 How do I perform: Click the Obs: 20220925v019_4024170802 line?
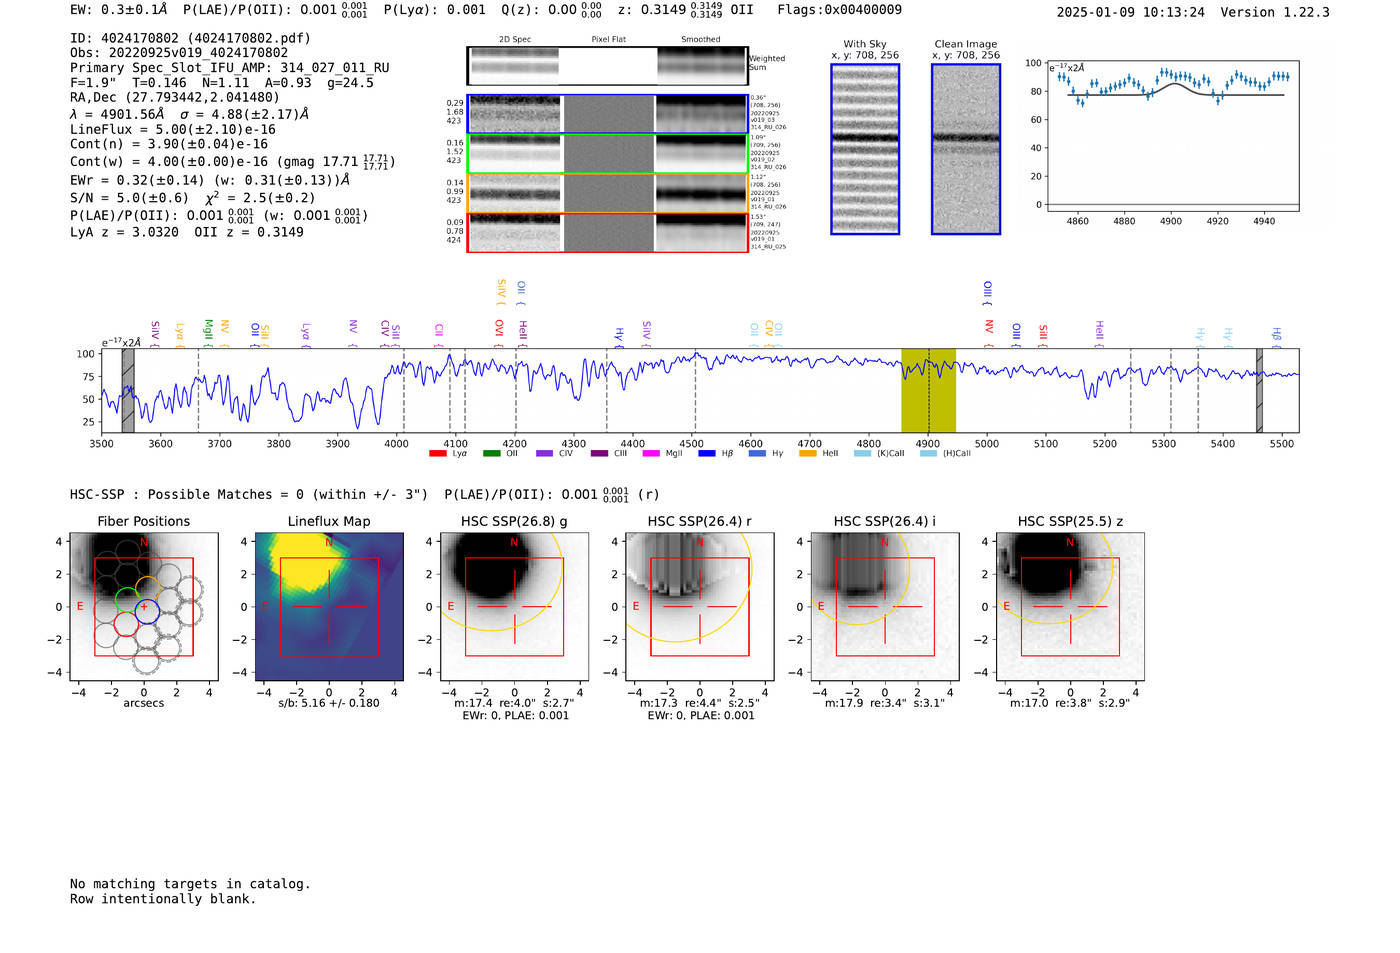click(x=179, y=53)
